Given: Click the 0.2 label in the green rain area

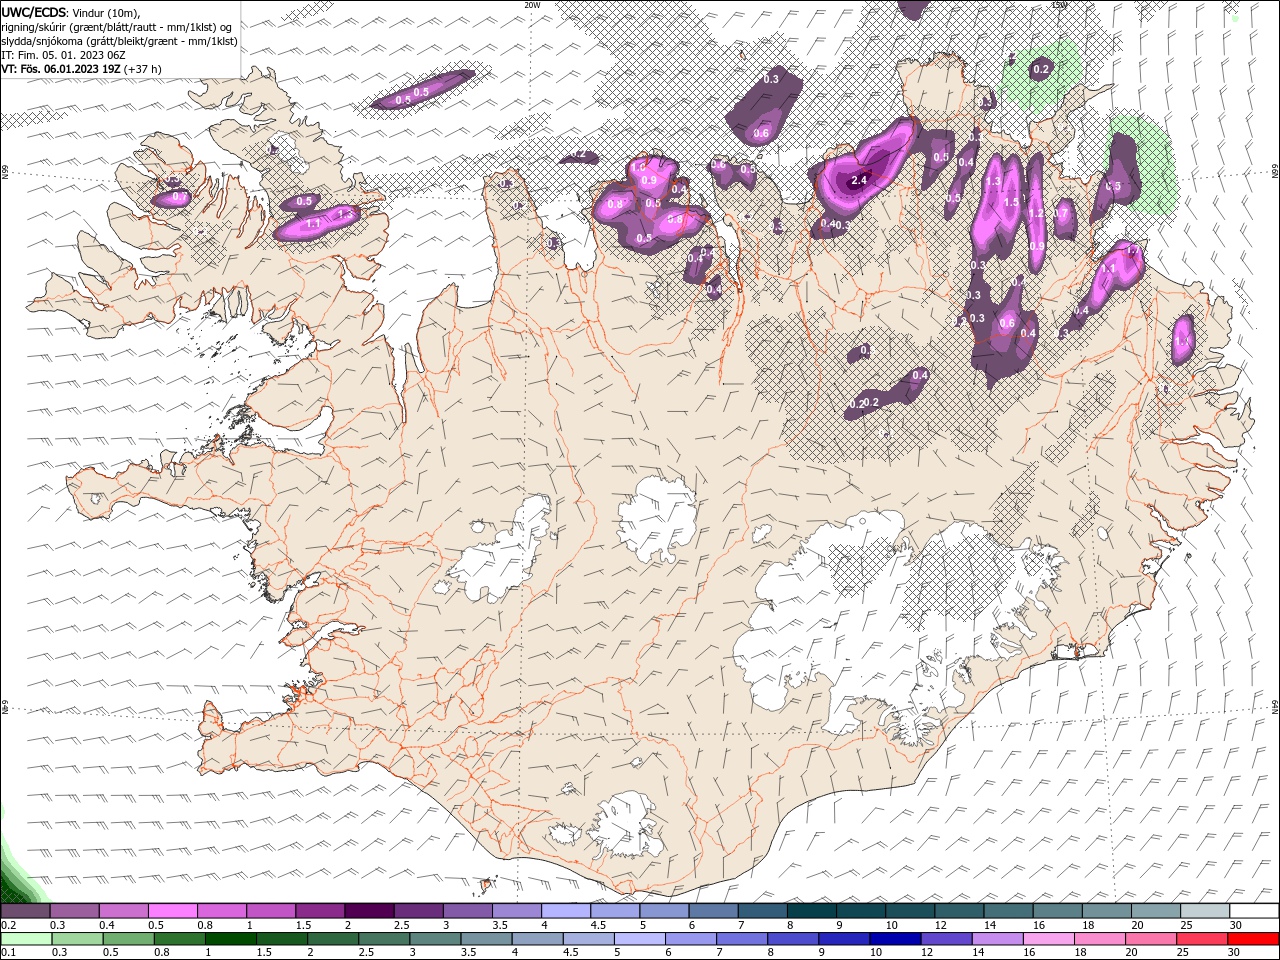Looking at the screenshot, I should pyautogui.click(x=1041, y=69).
